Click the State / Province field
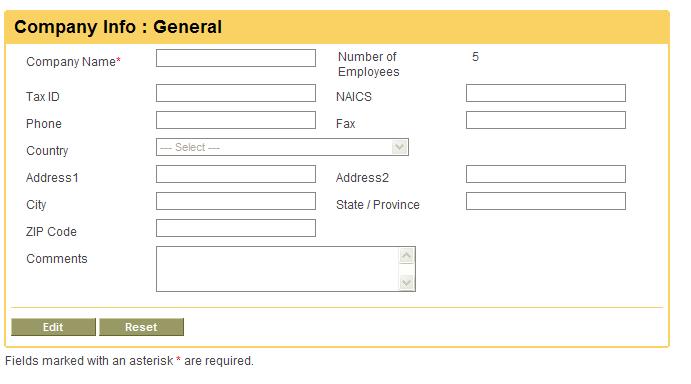This screenshot has height=384, width=691. coord(546,201)
